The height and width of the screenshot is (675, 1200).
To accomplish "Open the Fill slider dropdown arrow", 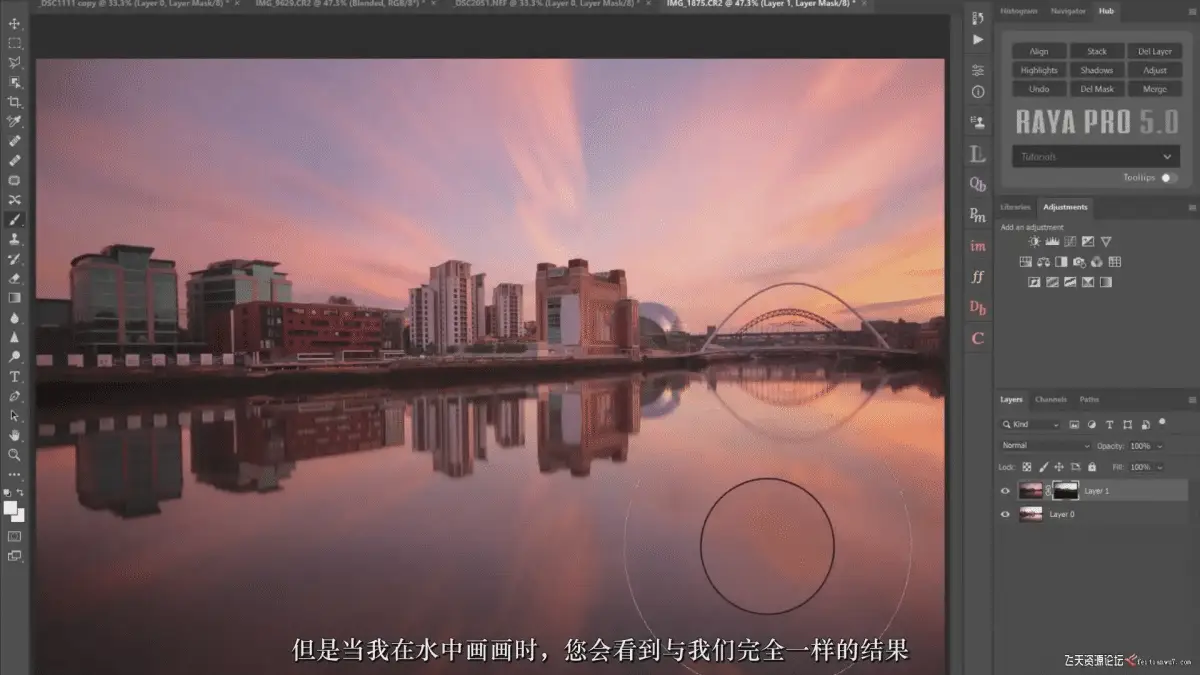I will [x=1160, y=467].
